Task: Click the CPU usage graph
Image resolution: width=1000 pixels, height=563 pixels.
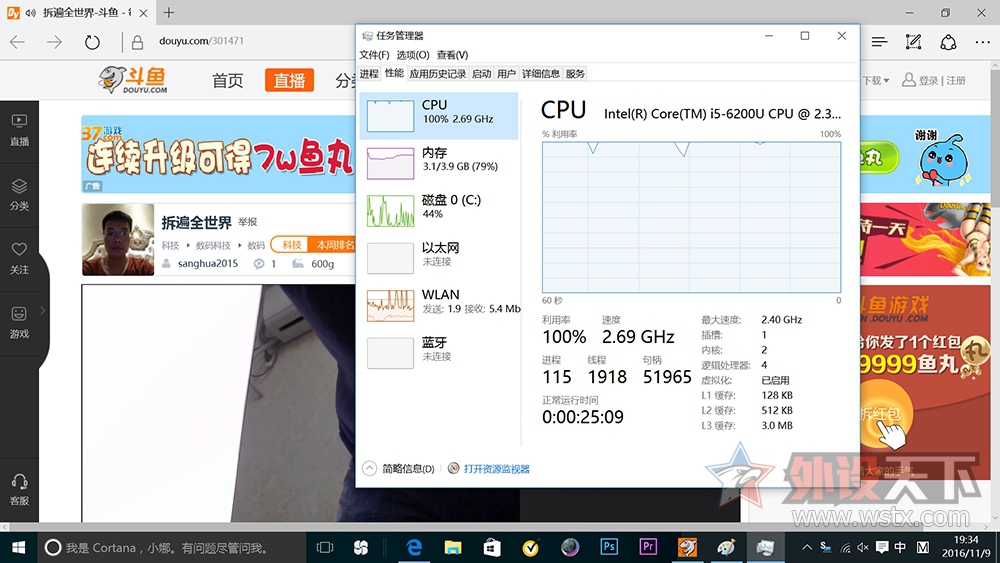Action: tap(691, 217)
